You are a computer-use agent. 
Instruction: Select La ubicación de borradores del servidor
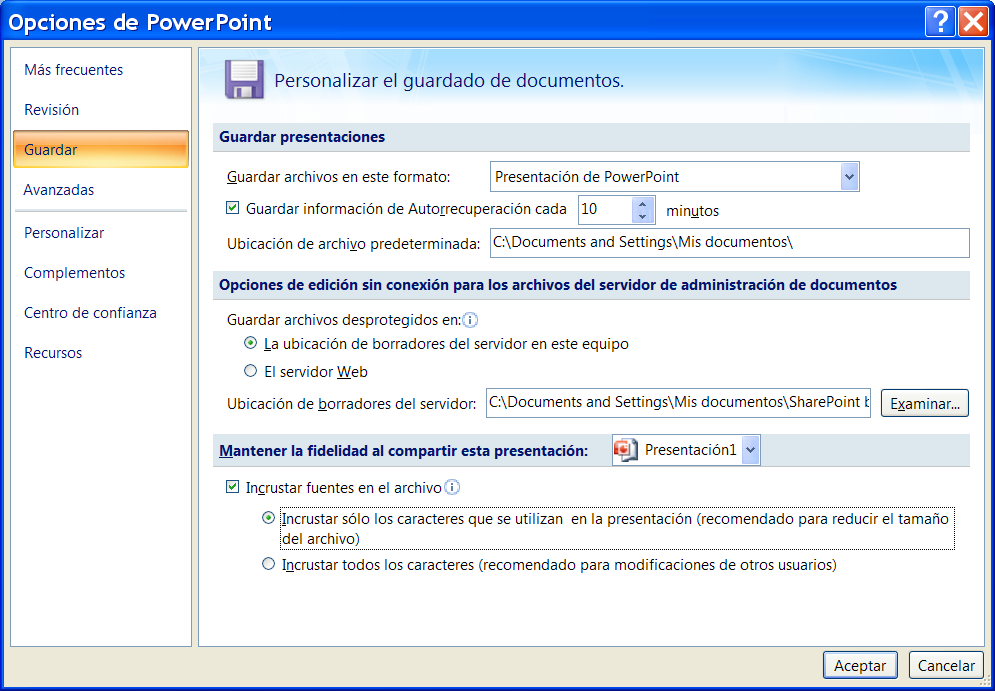coord(251,343)
